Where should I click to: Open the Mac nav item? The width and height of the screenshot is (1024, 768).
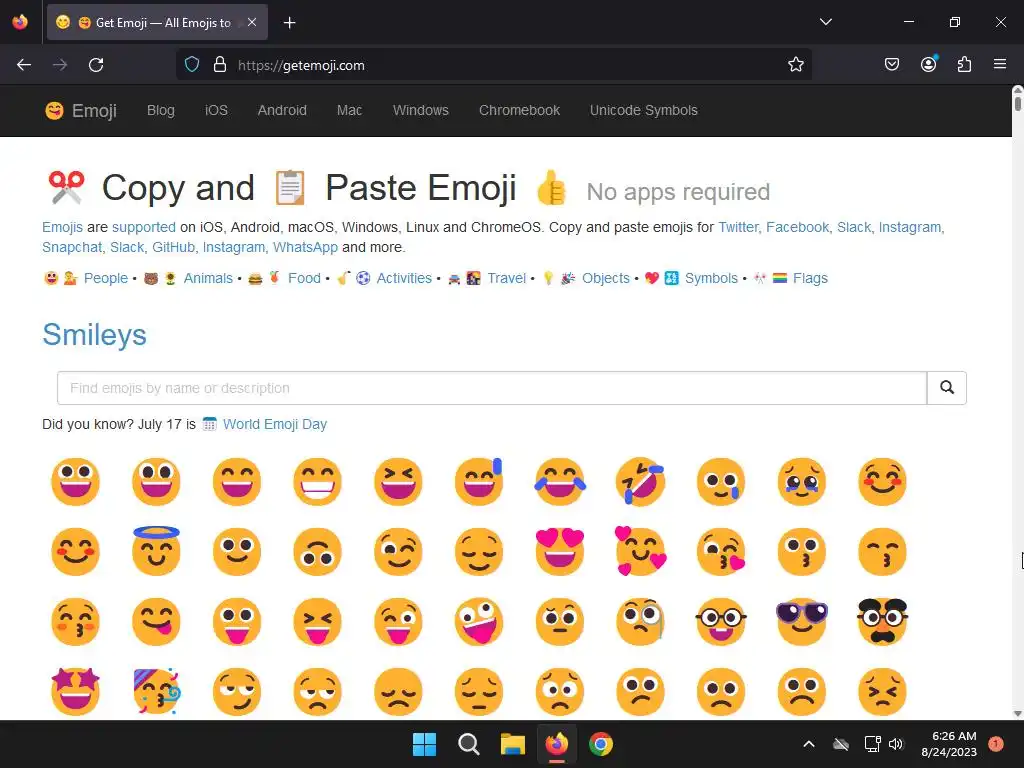(349, 110)
